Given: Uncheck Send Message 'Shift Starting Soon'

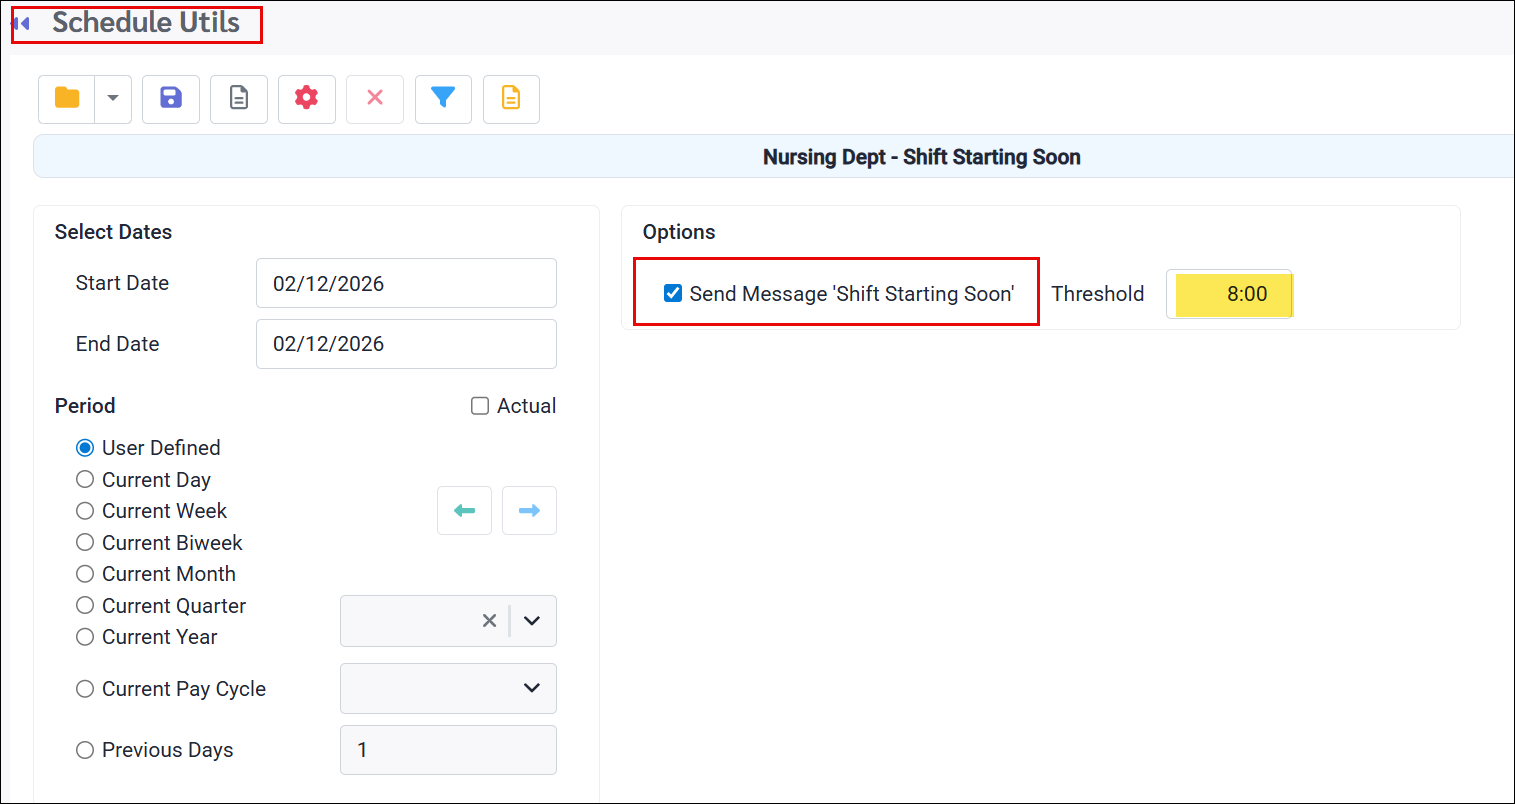Looking at the screenshot, I should tap(673, 293).
